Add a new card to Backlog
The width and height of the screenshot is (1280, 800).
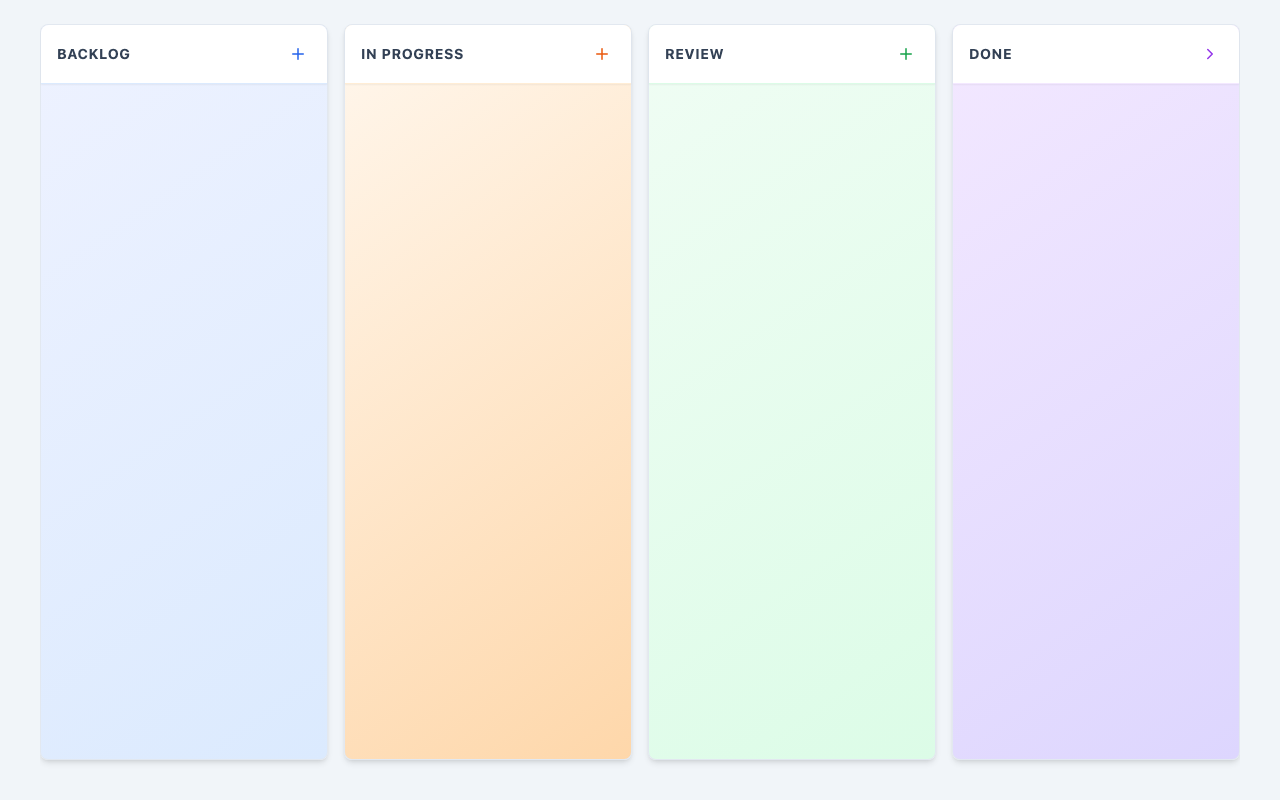(x=298, y=54)
